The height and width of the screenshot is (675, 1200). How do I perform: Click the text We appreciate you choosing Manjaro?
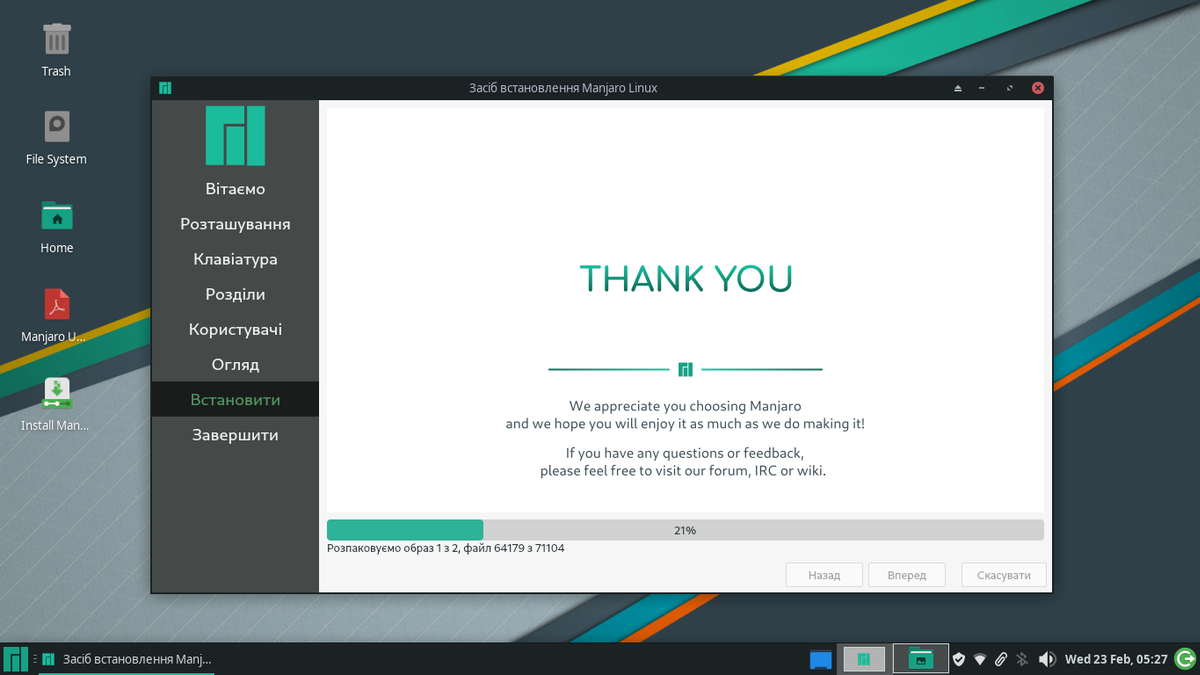coord(685,406)
